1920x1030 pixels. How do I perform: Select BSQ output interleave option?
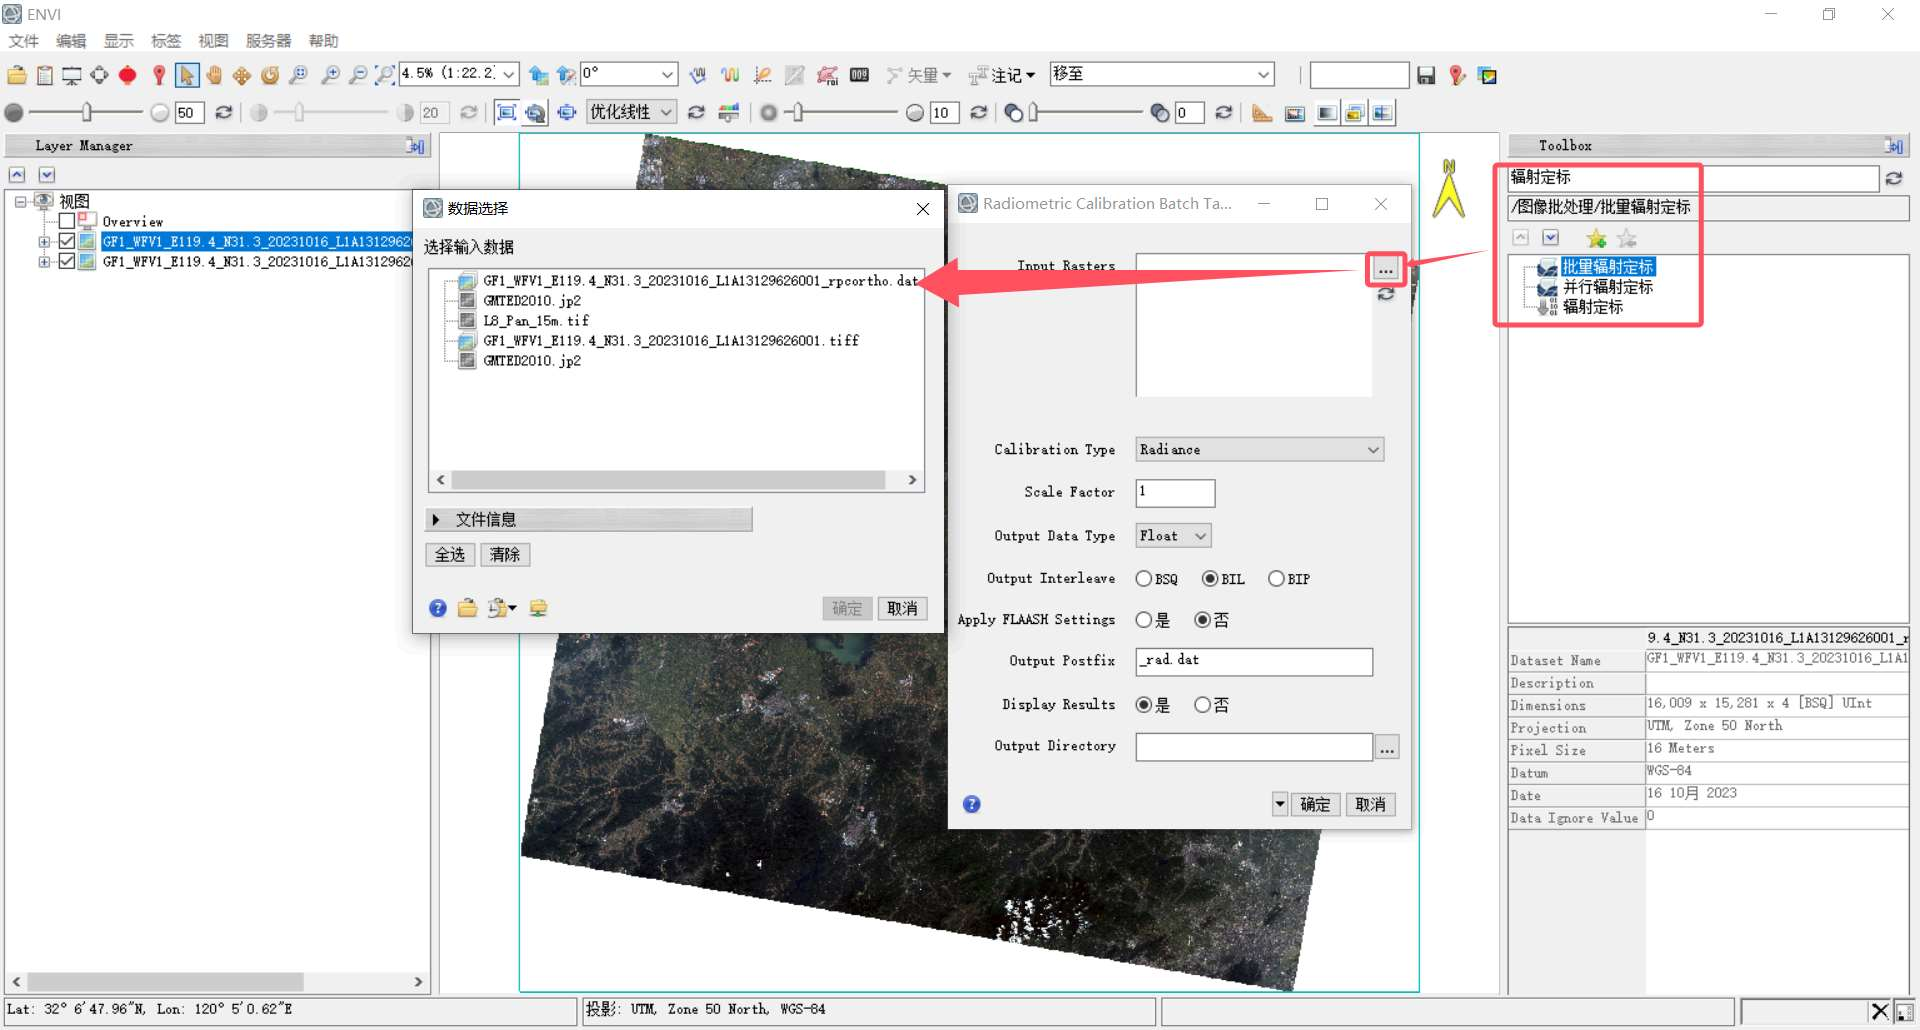click(x=1144, y=579)
